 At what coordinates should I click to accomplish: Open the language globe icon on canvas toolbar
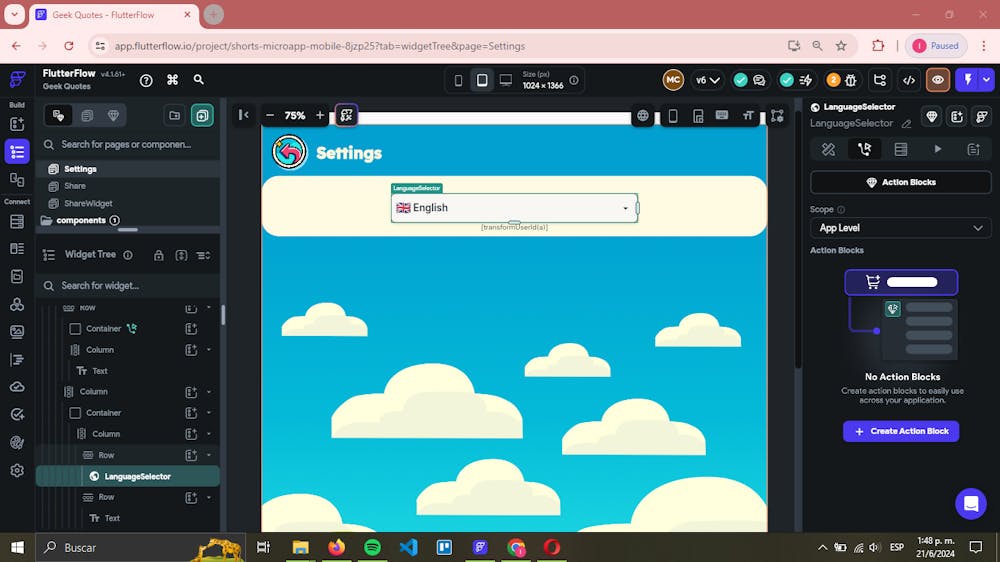[x=643, y=116]
